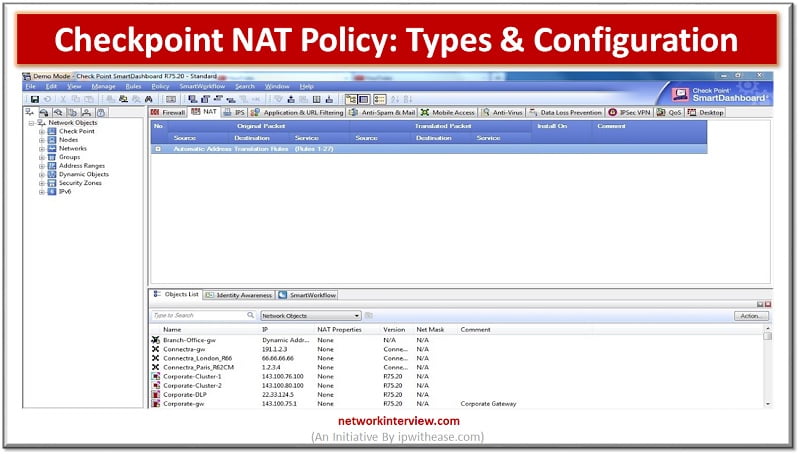Click the Networks icon in tree
The width and height of the screenshot is (800, 455).
[x=52, y=148]
